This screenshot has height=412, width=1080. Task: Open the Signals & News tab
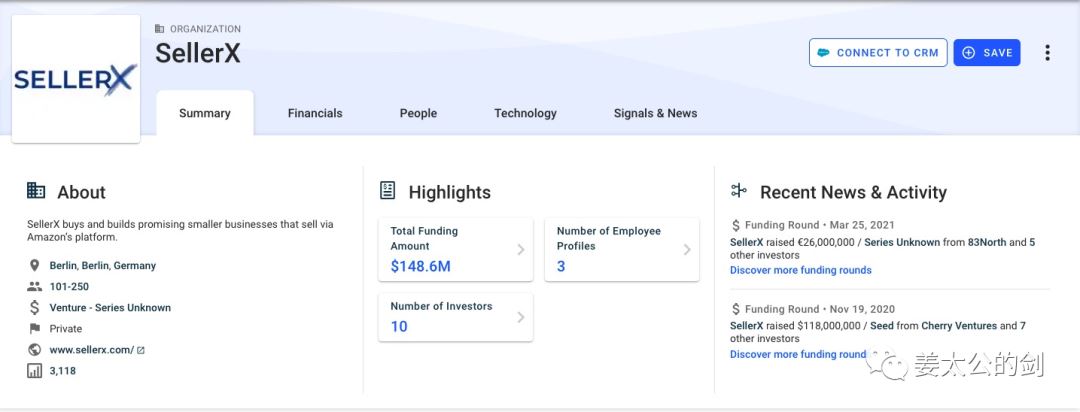[655, 114]
